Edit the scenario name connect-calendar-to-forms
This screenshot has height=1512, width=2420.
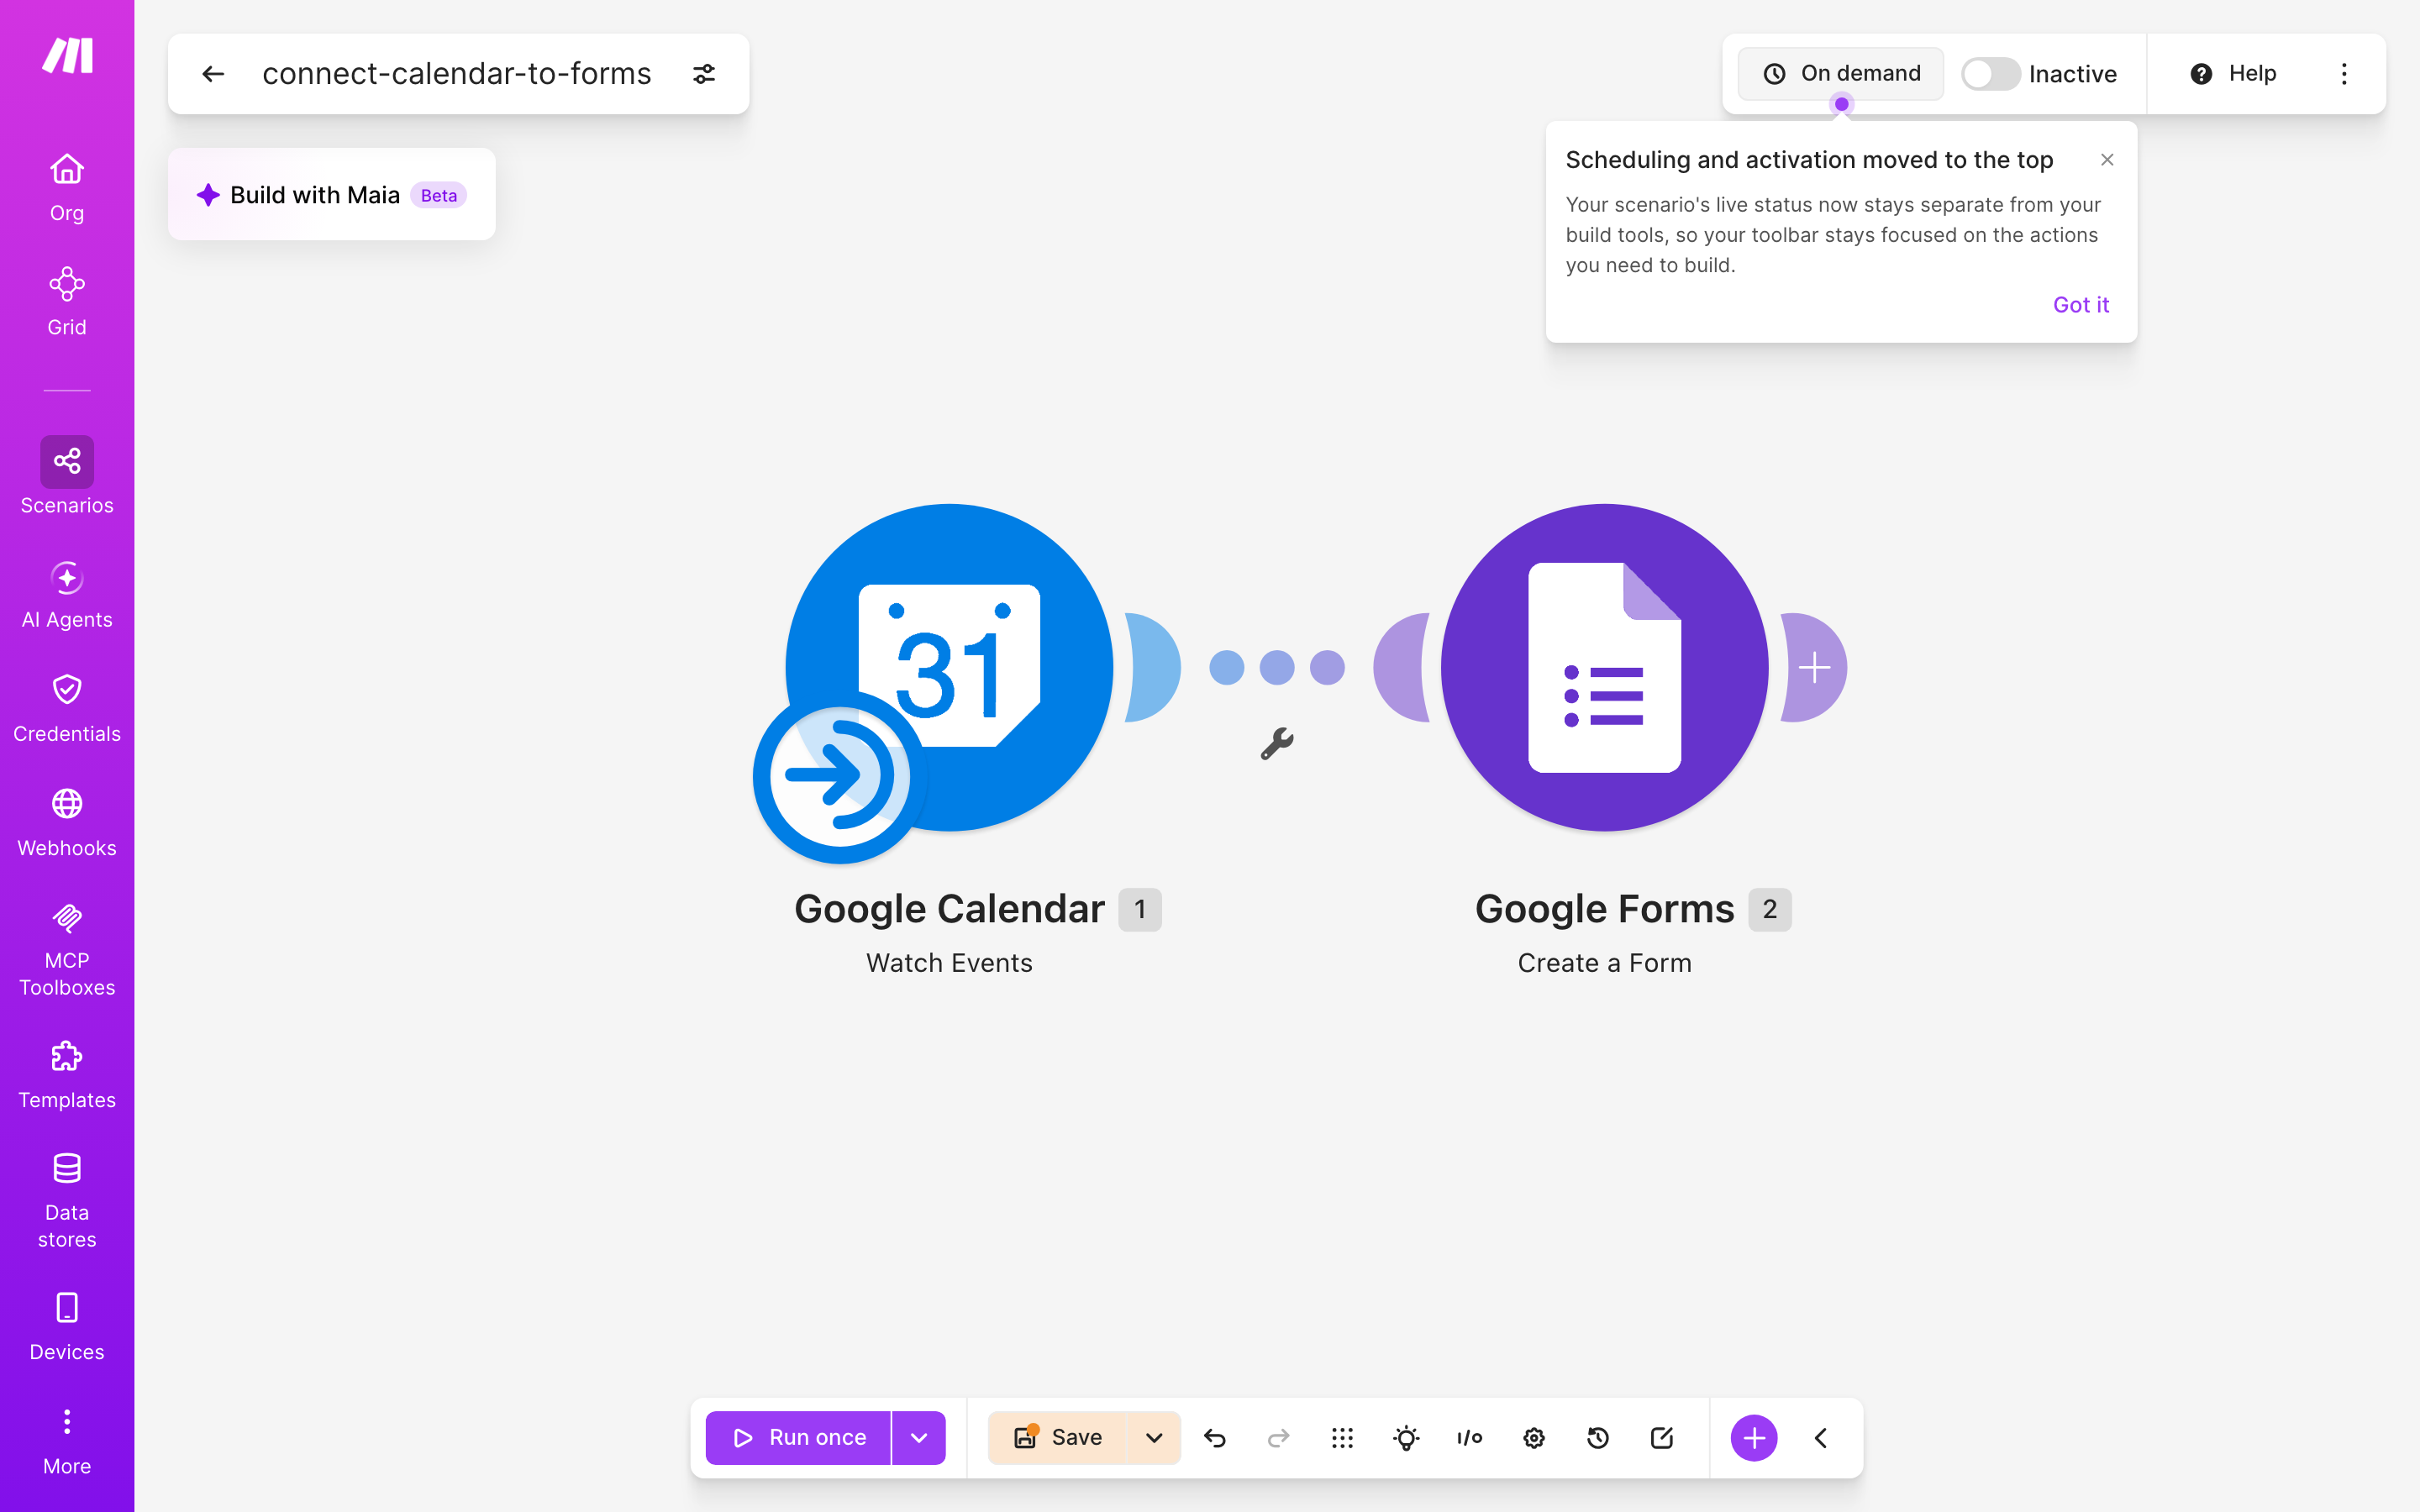(x=457, y=74)
